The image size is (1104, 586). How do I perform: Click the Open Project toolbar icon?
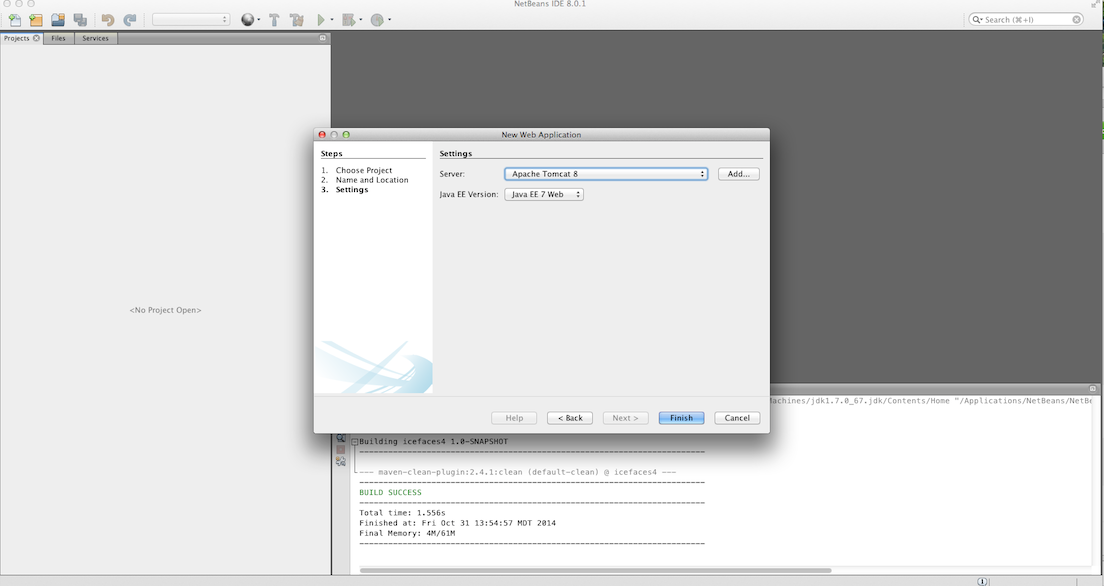[x=58, y=20]
